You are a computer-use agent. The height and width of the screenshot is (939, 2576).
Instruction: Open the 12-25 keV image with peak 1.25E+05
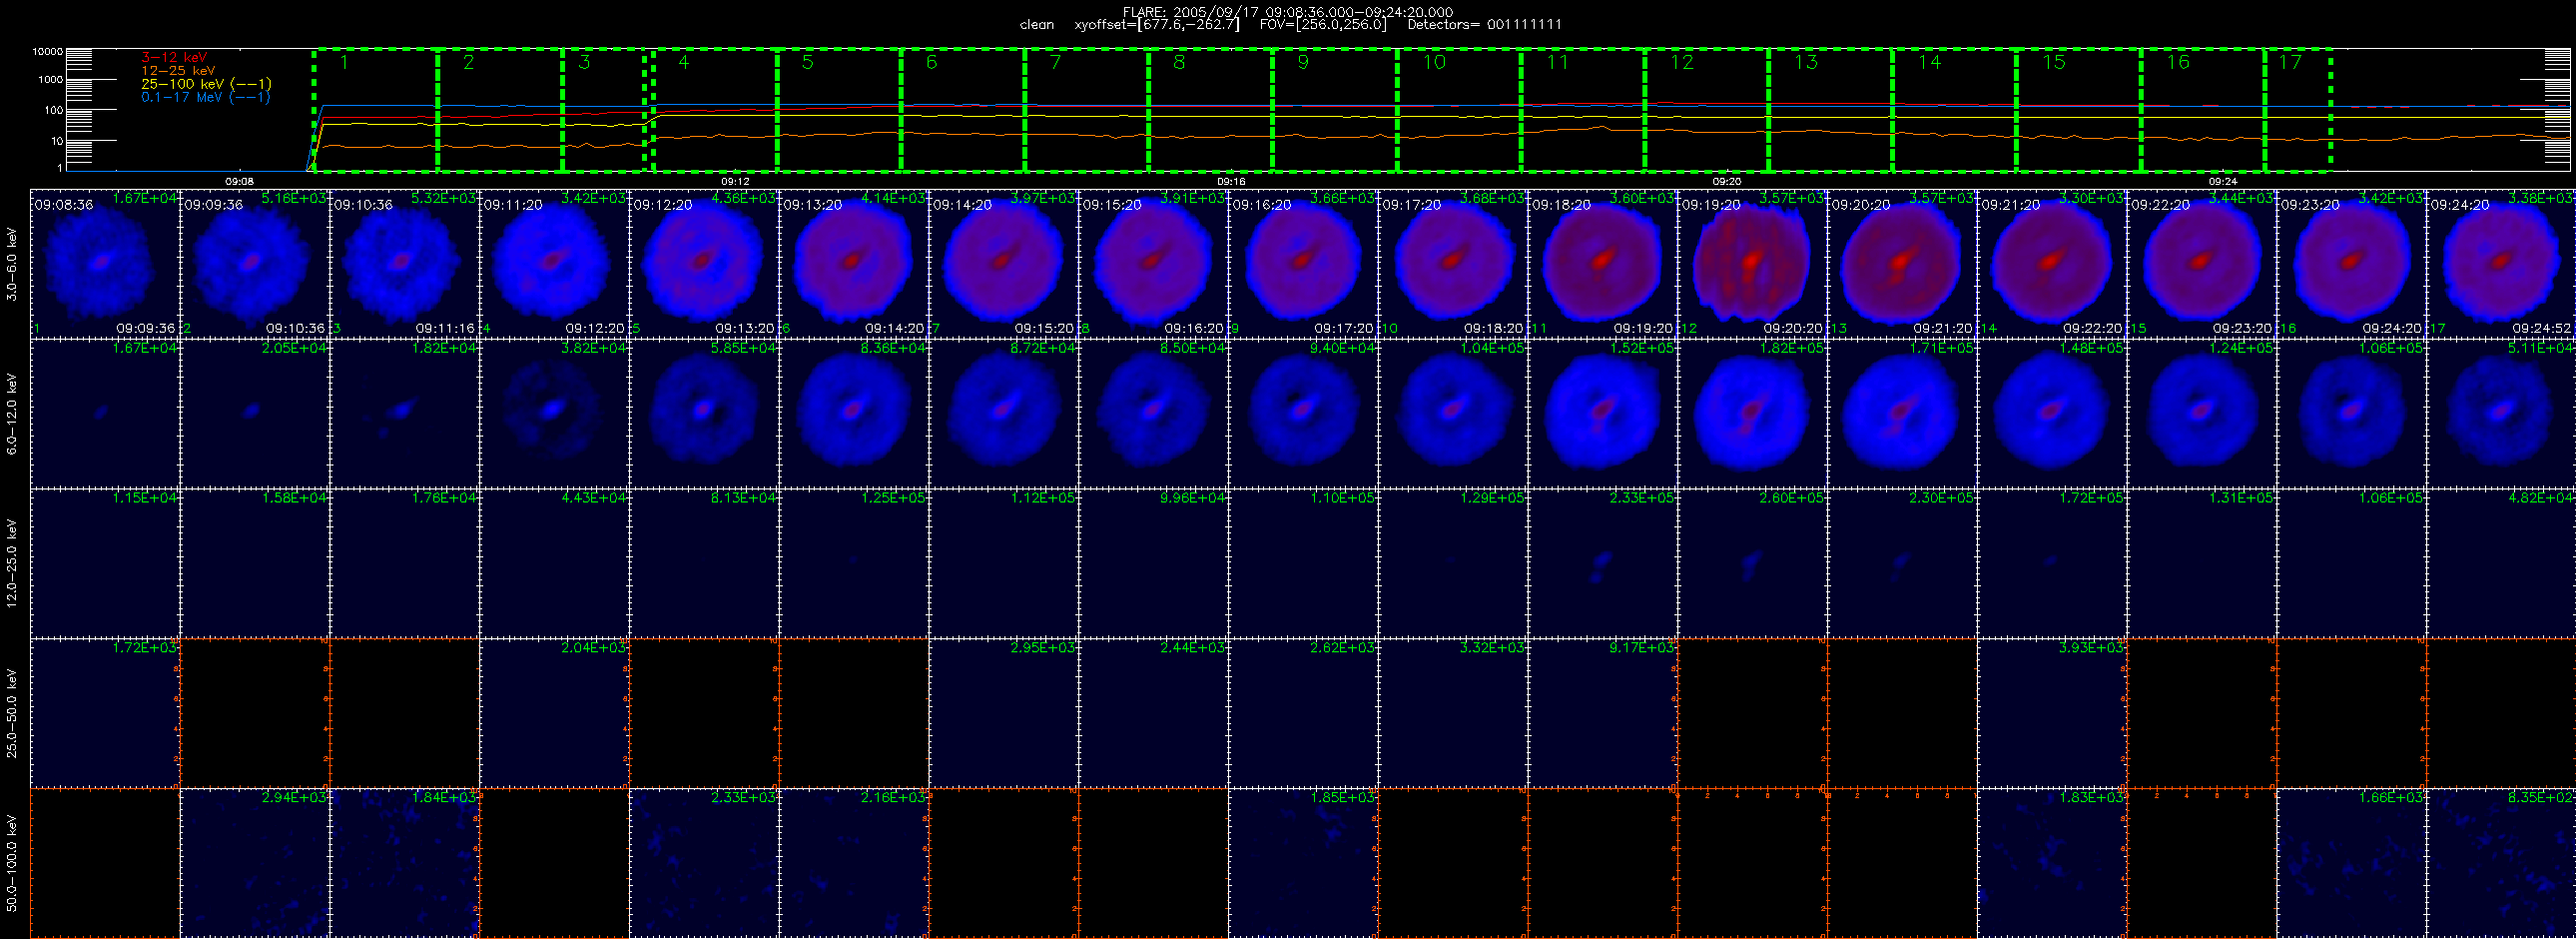854,563
